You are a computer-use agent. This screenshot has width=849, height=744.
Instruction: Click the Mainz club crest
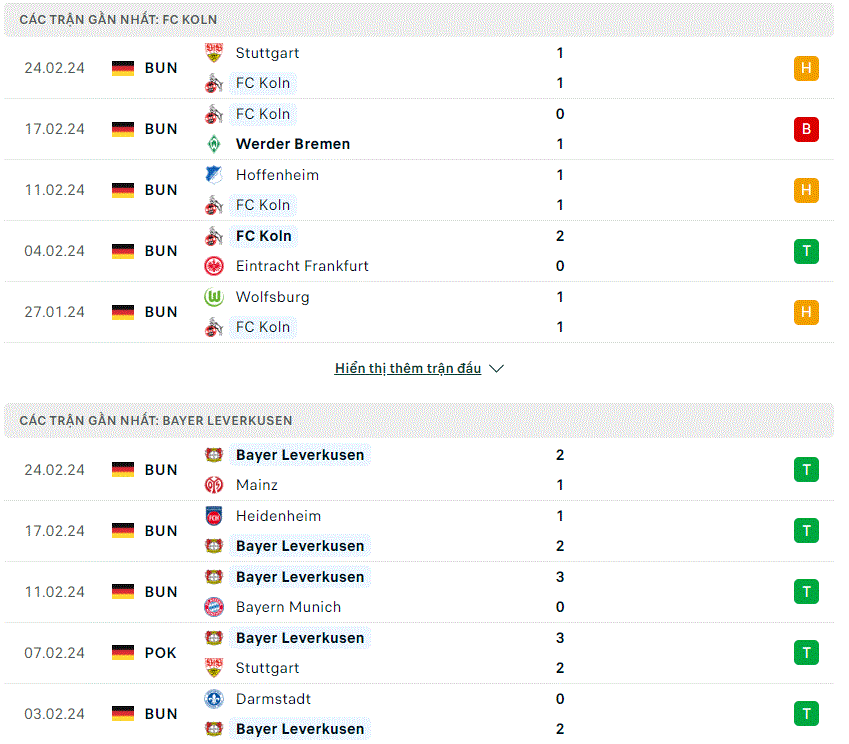point(214,485)
